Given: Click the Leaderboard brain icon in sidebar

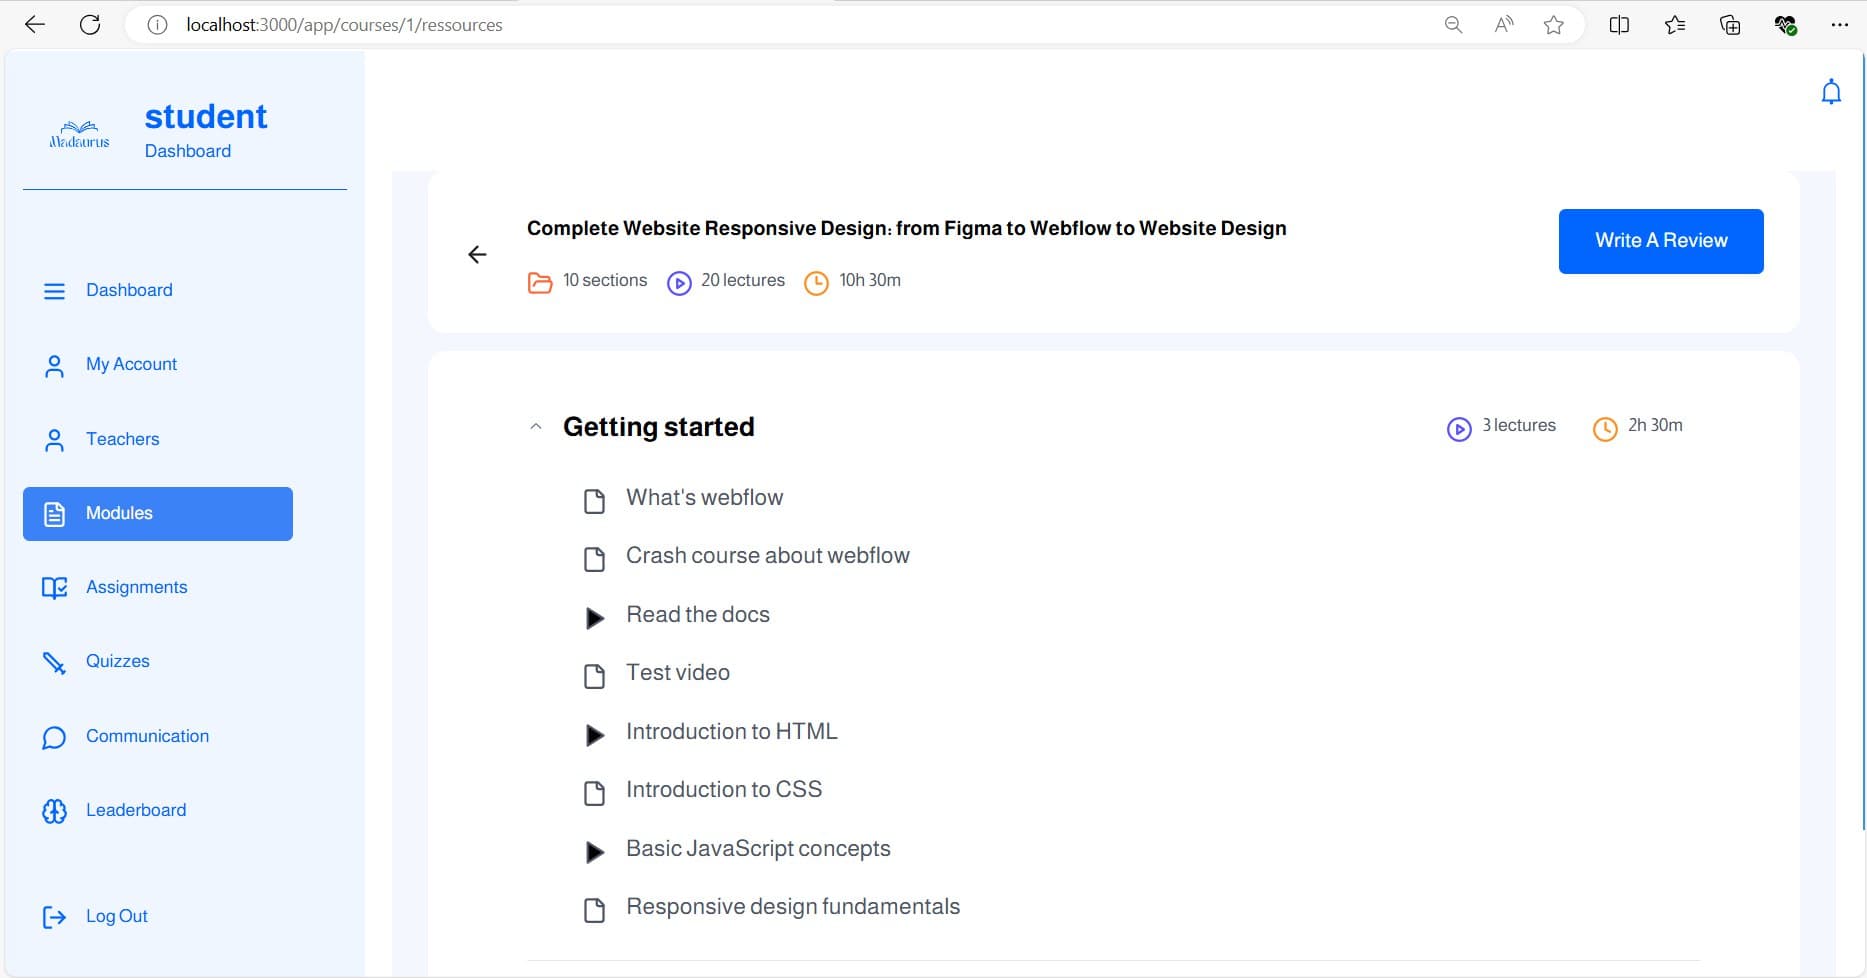Looking at the screenshot, I should coord(54,811).
